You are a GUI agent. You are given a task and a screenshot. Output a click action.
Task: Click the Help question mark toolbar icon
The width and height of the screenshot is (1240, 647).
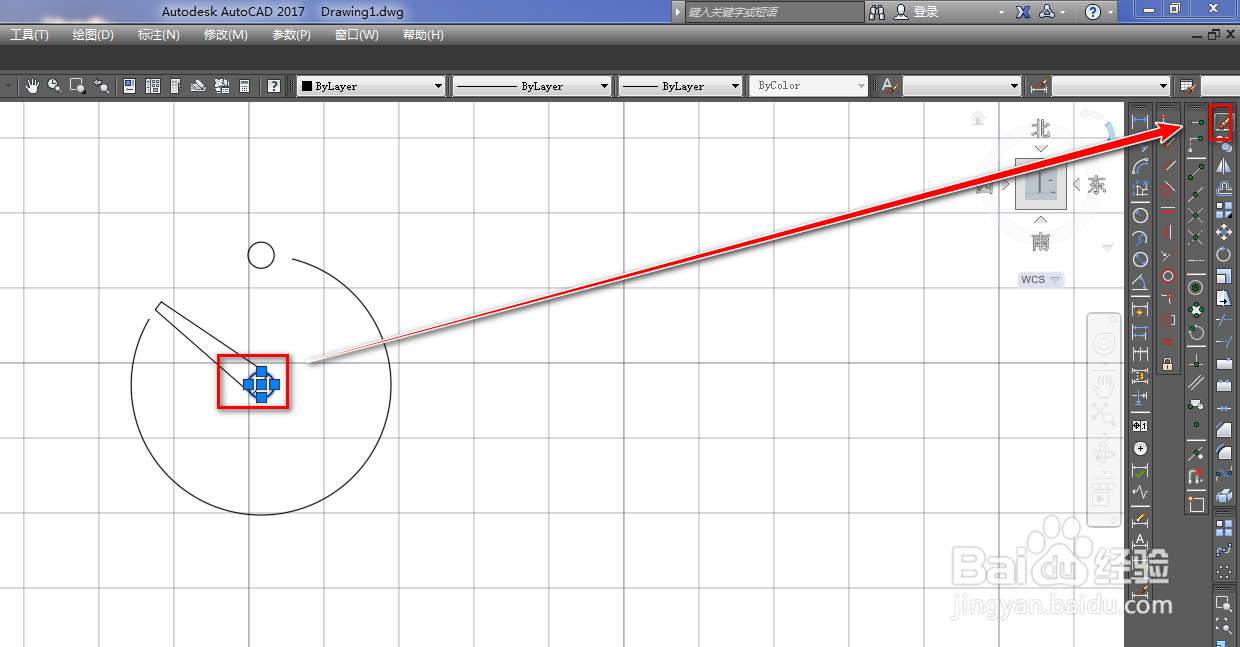pos(274,86)
